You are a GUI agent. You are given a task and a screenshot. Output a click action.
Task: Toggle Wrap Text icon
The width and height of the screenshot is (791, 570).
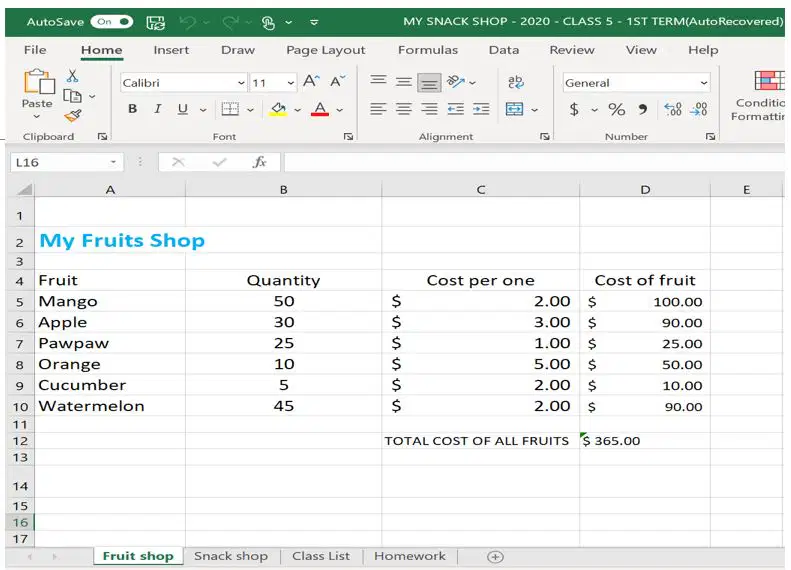tap(516, 82)
